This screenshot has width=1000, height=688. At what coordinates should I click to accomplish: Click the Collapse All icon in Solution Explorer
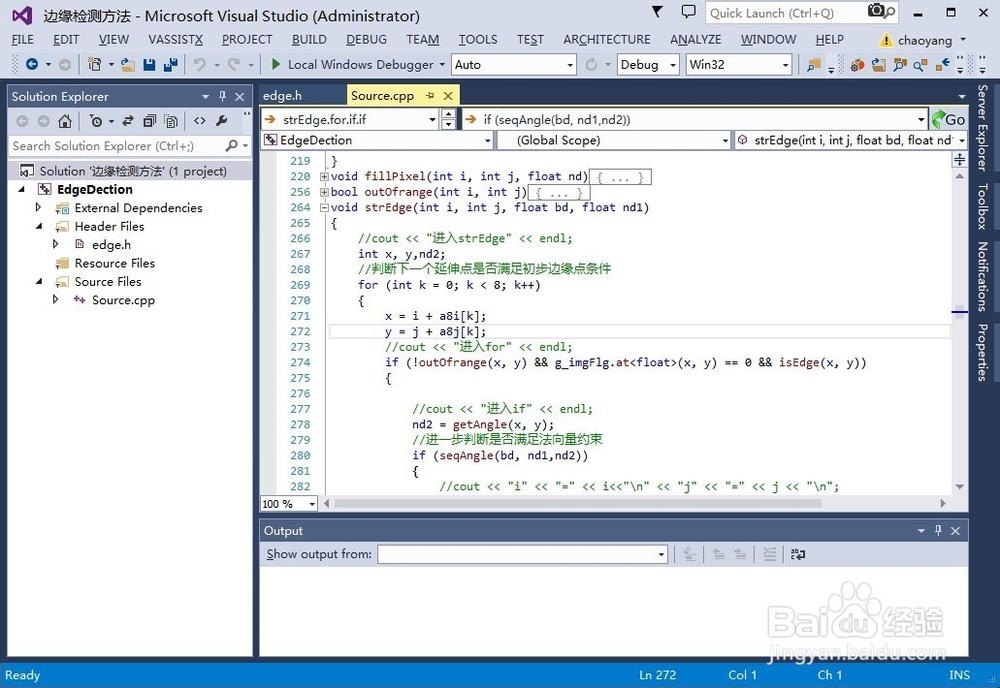[149, 121]
